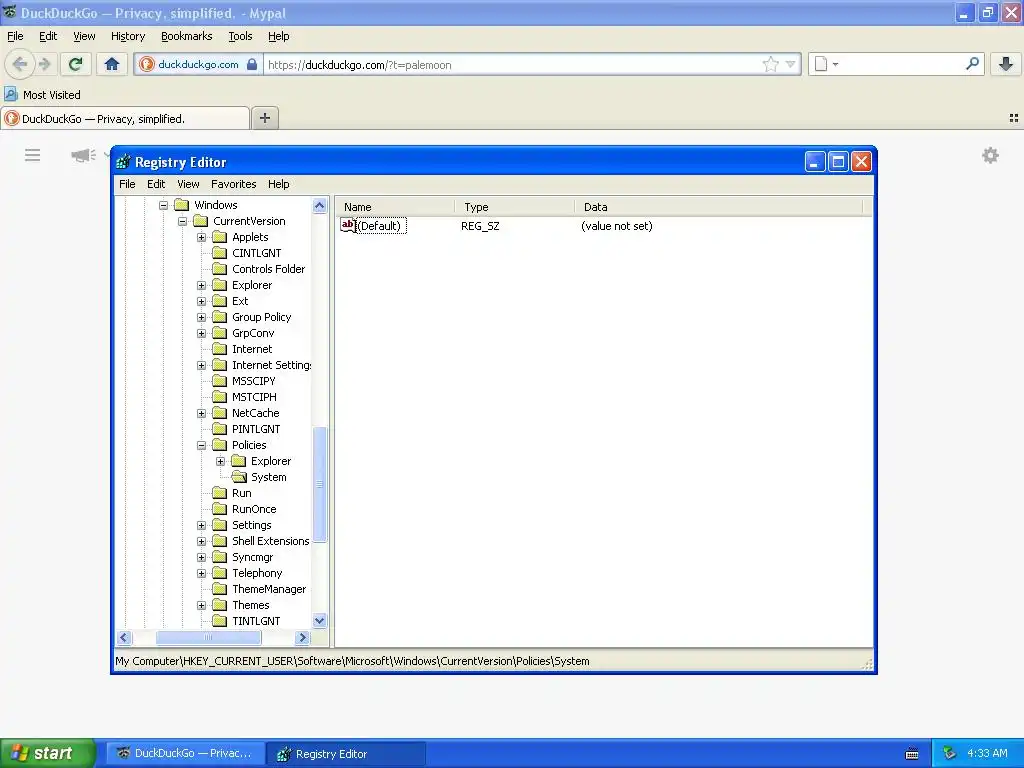Click the bookmark star in the address bar
The width and height of the screenshot is (1024, 768).
tap(771, 64)
